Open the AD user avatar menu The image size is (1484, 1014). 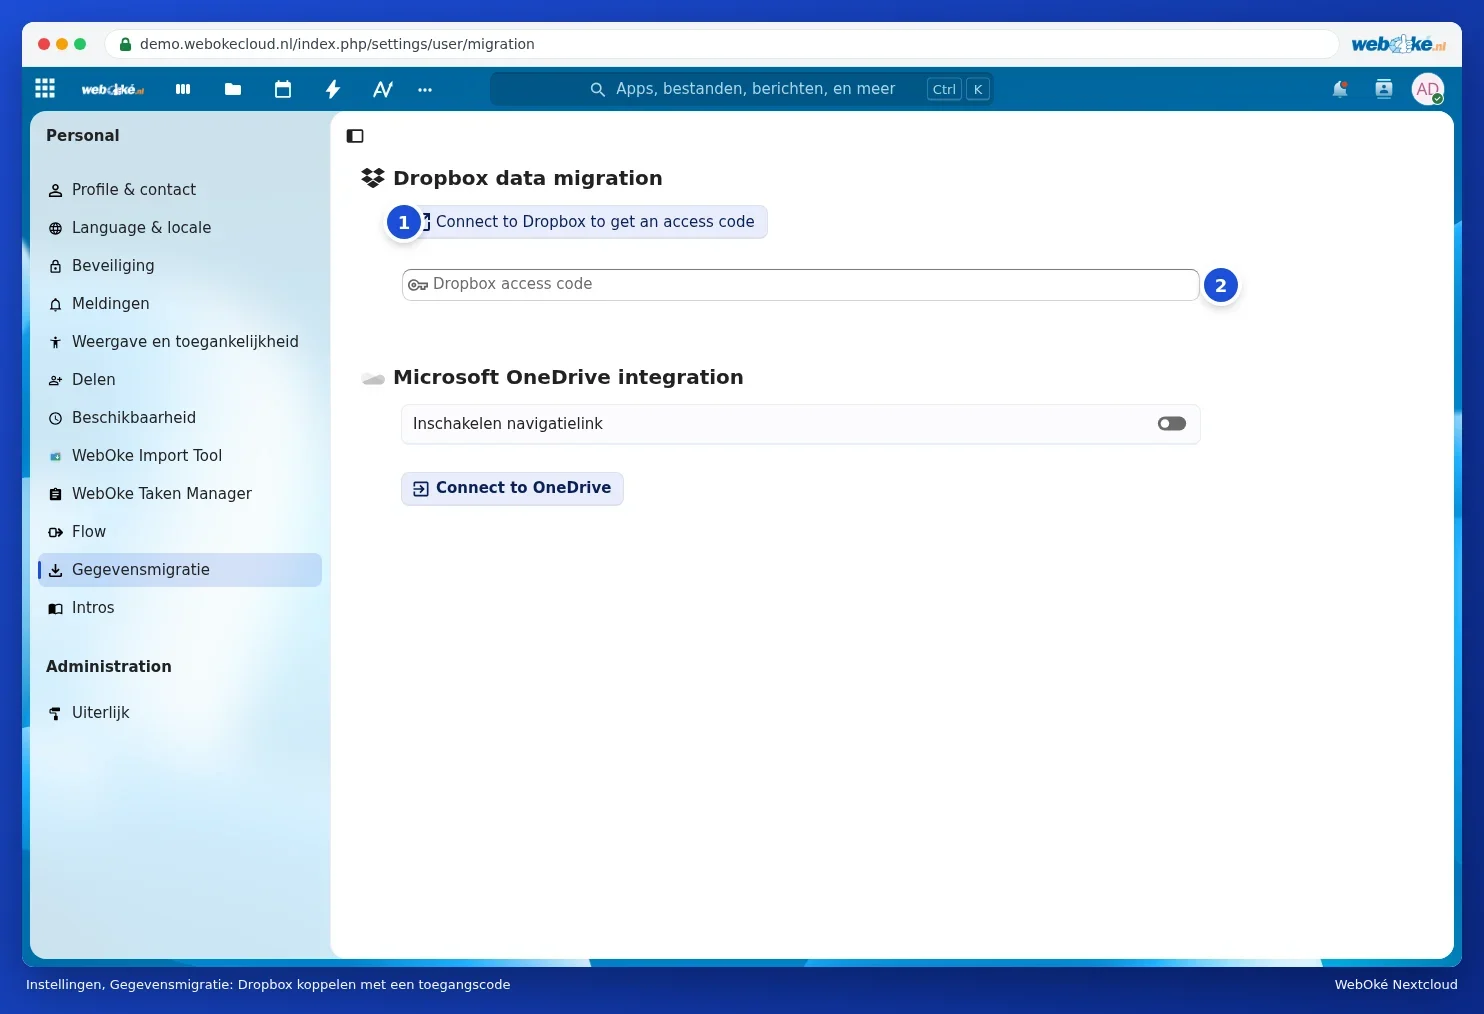tap(1428, 89)
